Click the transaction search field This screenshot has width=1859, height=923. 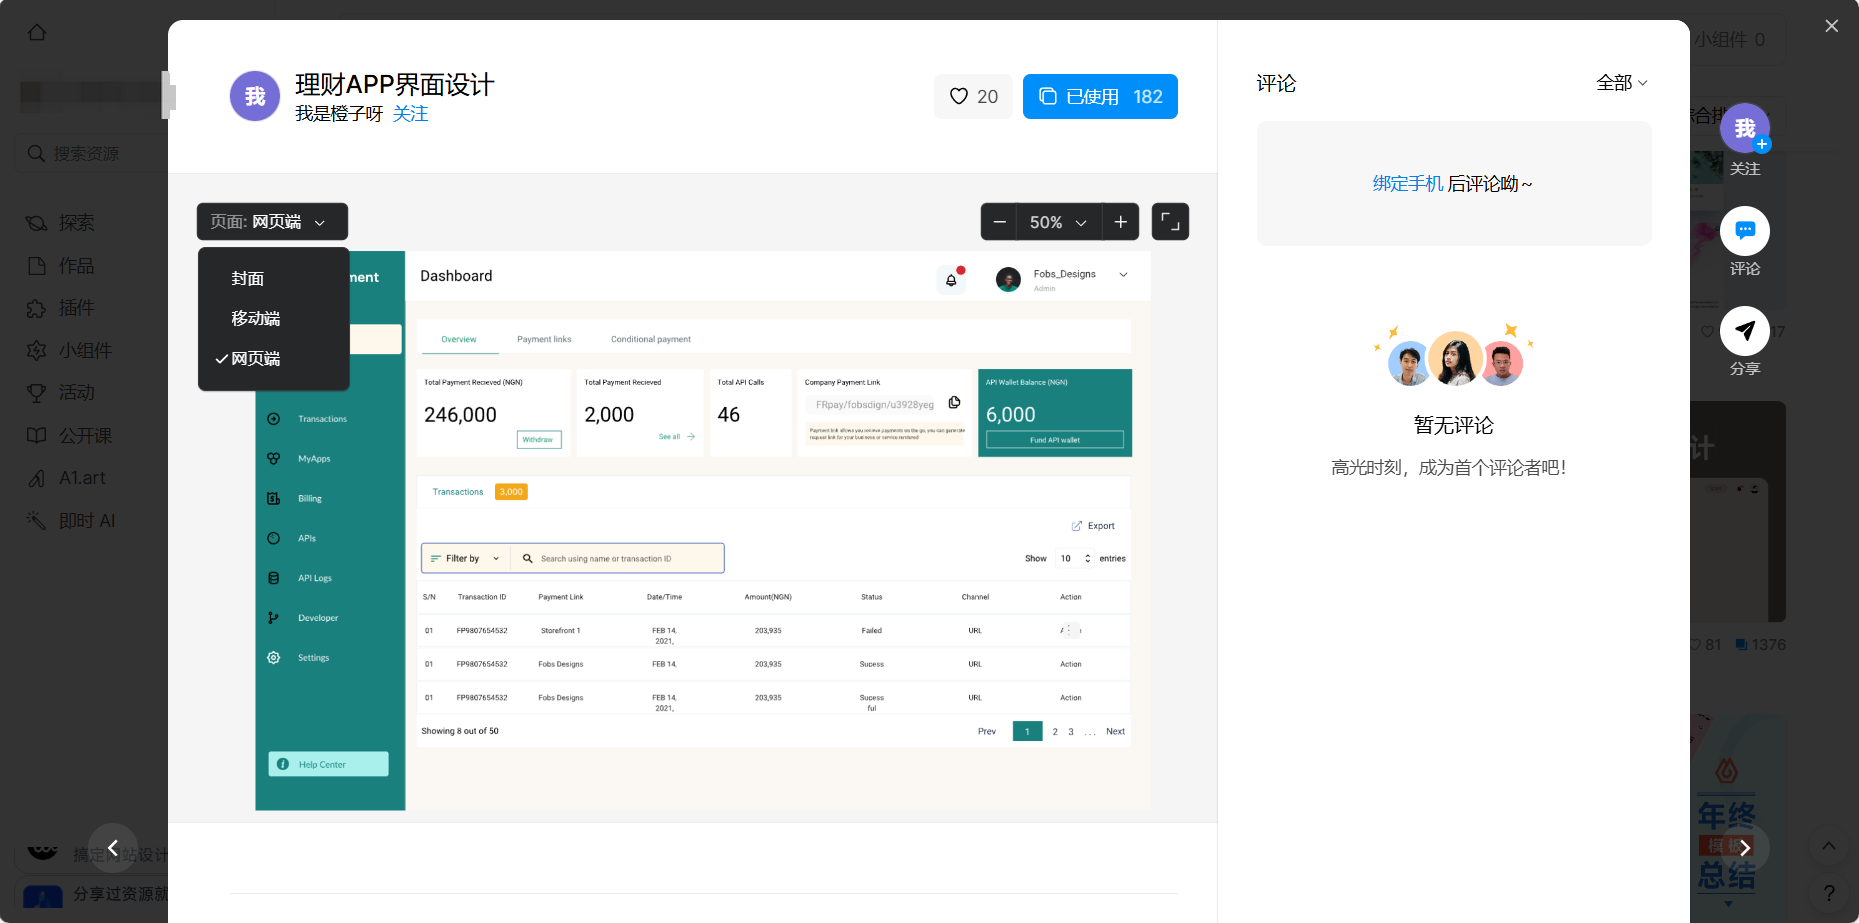(618, 559)
